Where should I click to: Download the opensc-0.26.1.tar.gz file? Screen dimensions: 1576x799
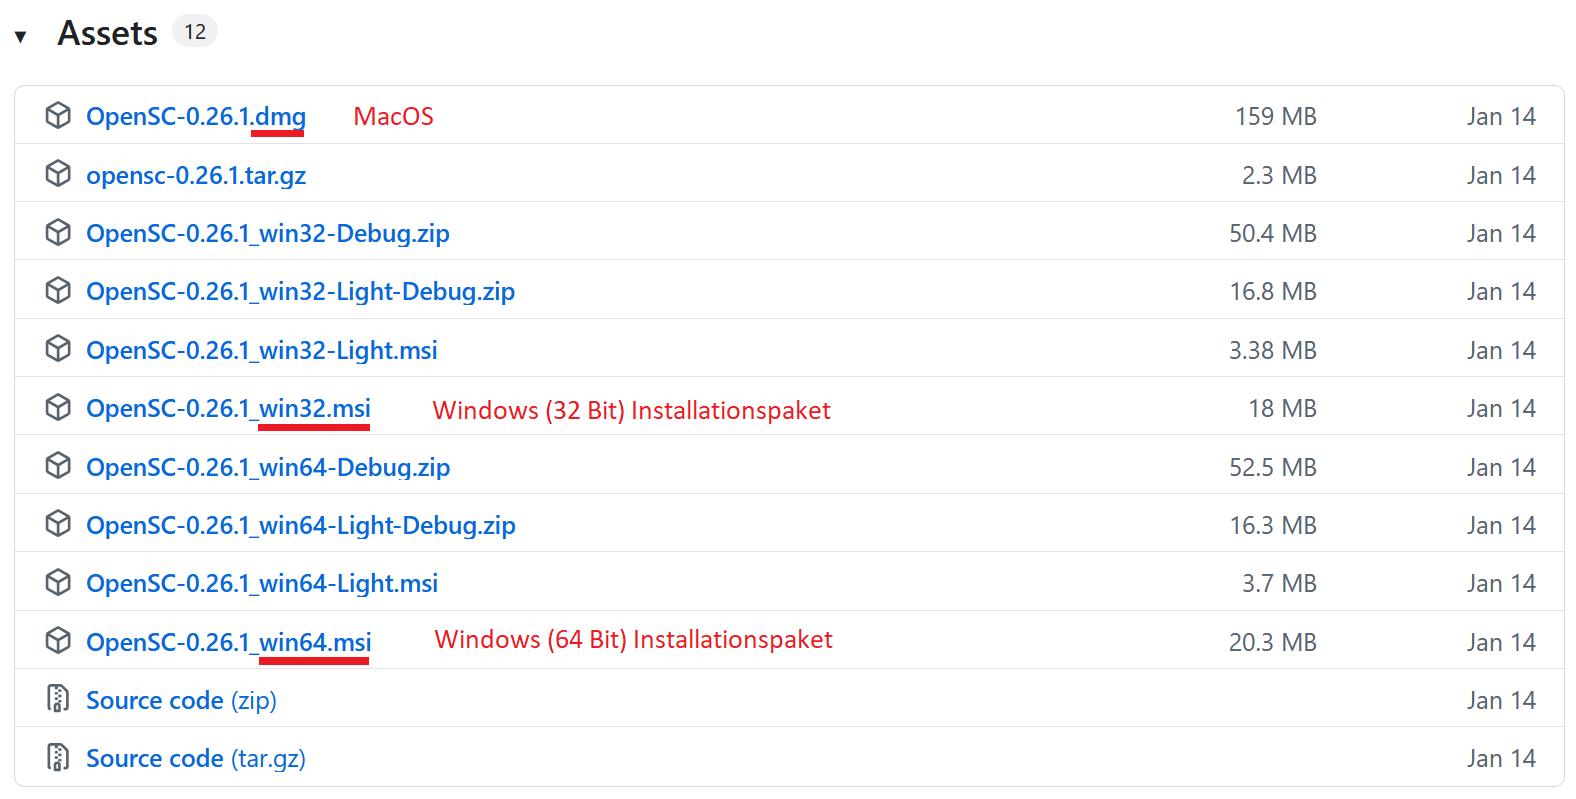click(x=196, y=175)
